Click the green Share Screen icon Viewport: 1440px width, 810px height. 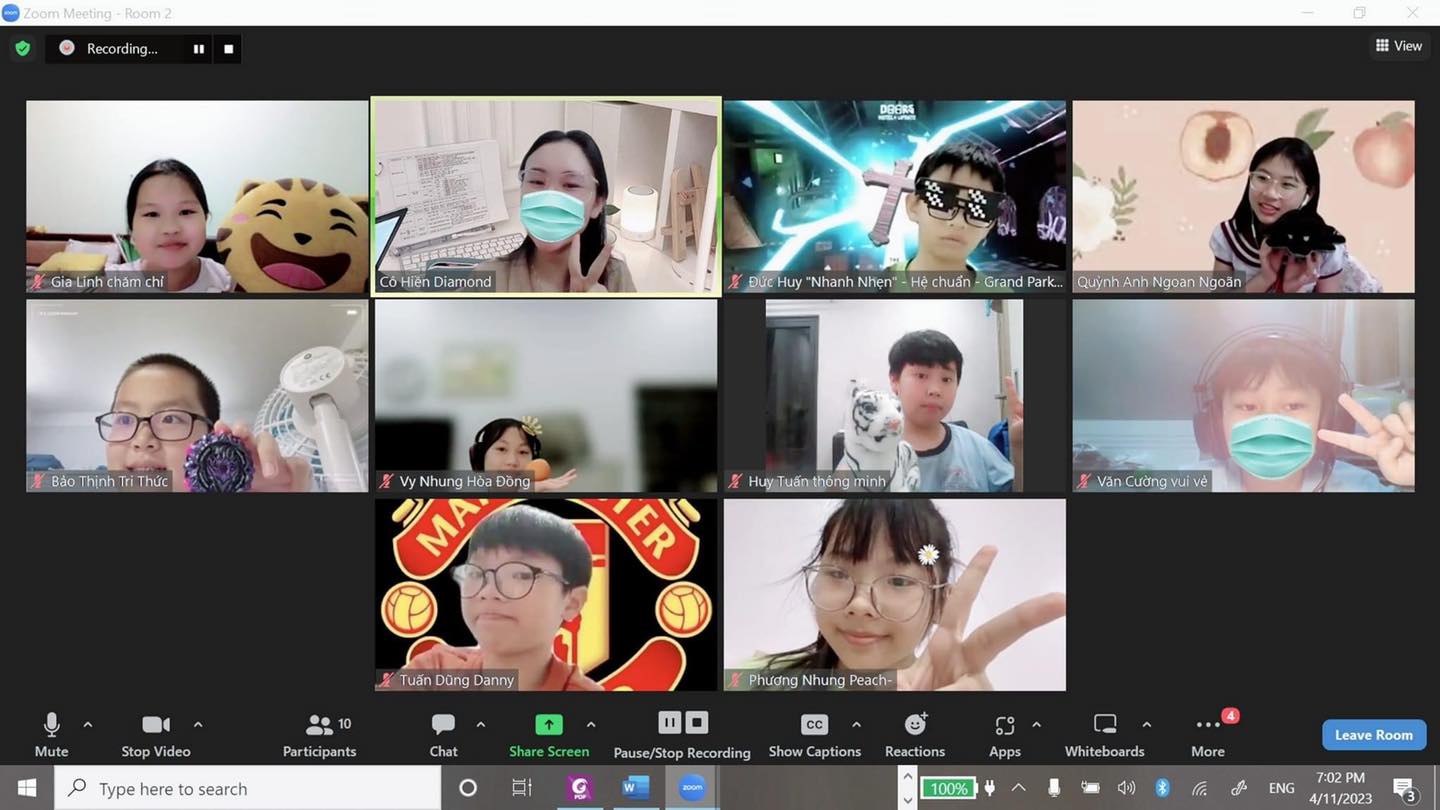point(549,725)
